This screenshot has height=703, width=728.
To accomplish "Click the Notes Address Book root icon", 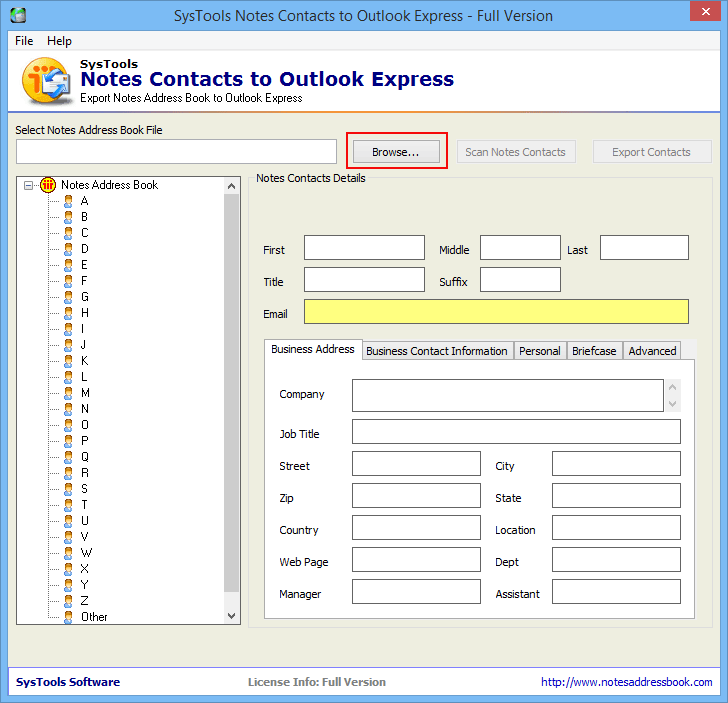I will [x=48, y=185].
